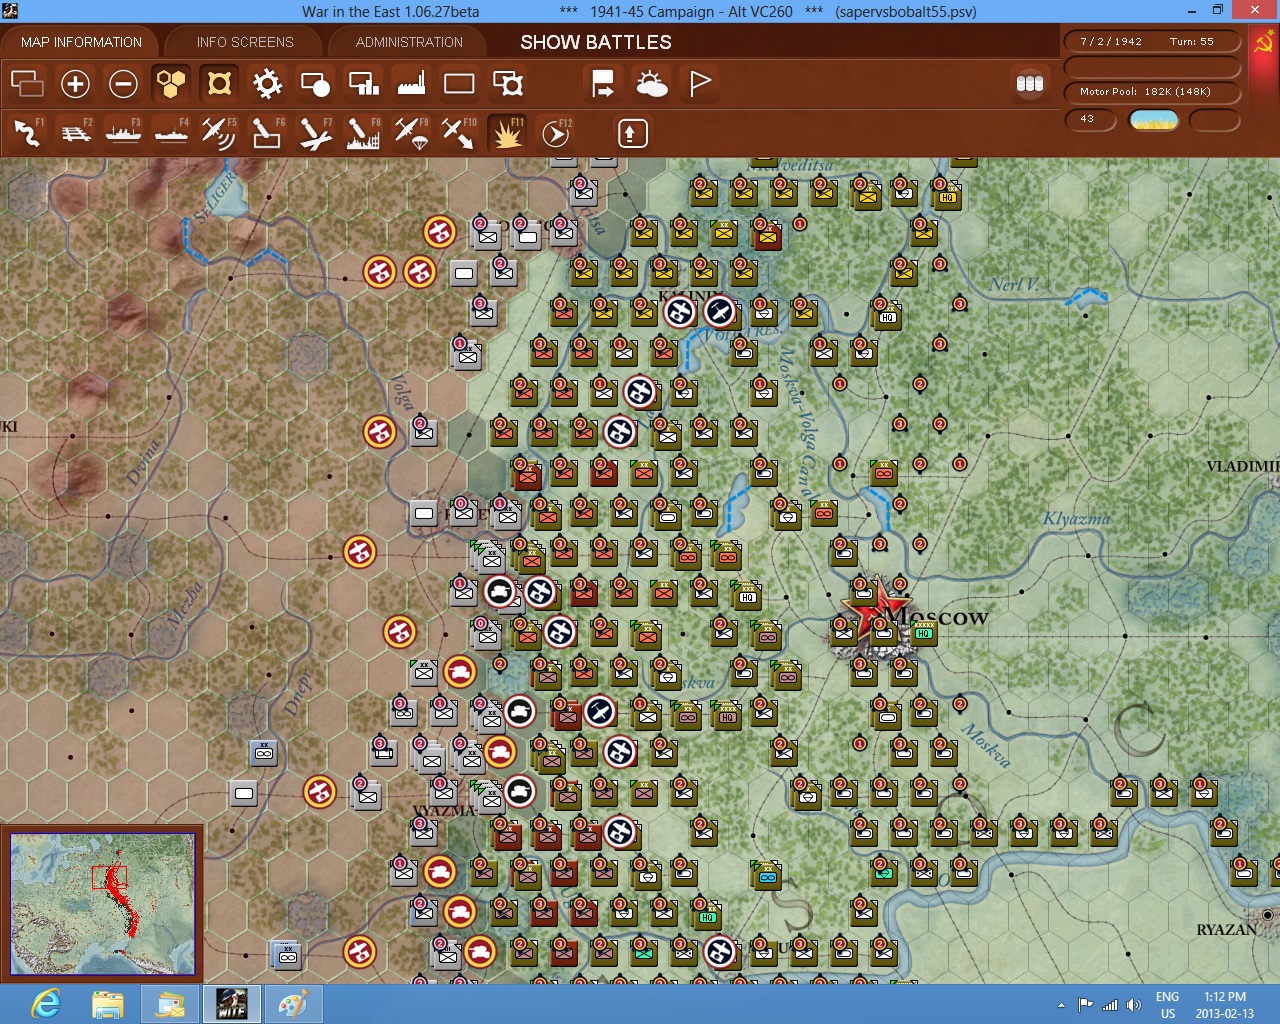
Task: Select the F5 air recon icon
Action: pos(219,133)
